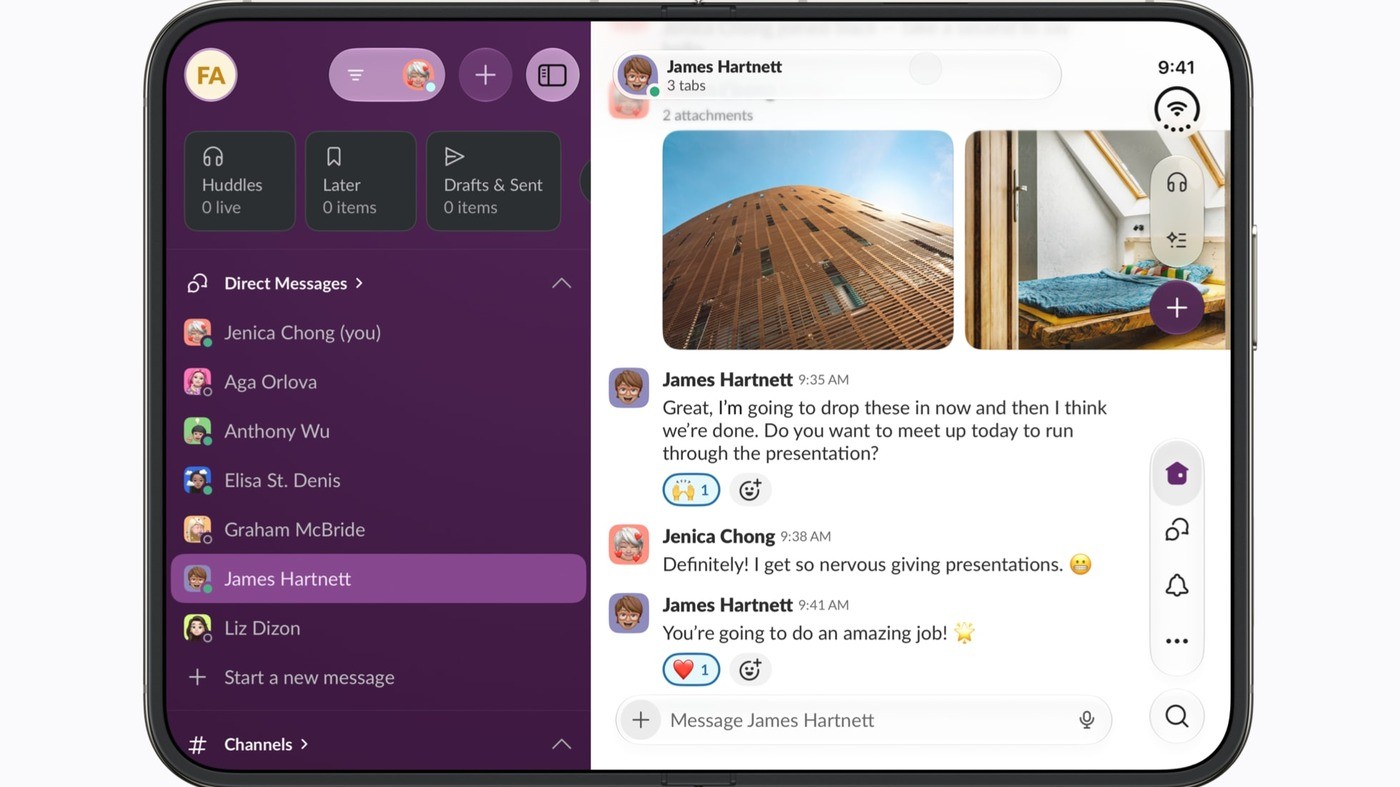Open James Hartnett conversation header with 3 tabs

[x=837, y=75]
